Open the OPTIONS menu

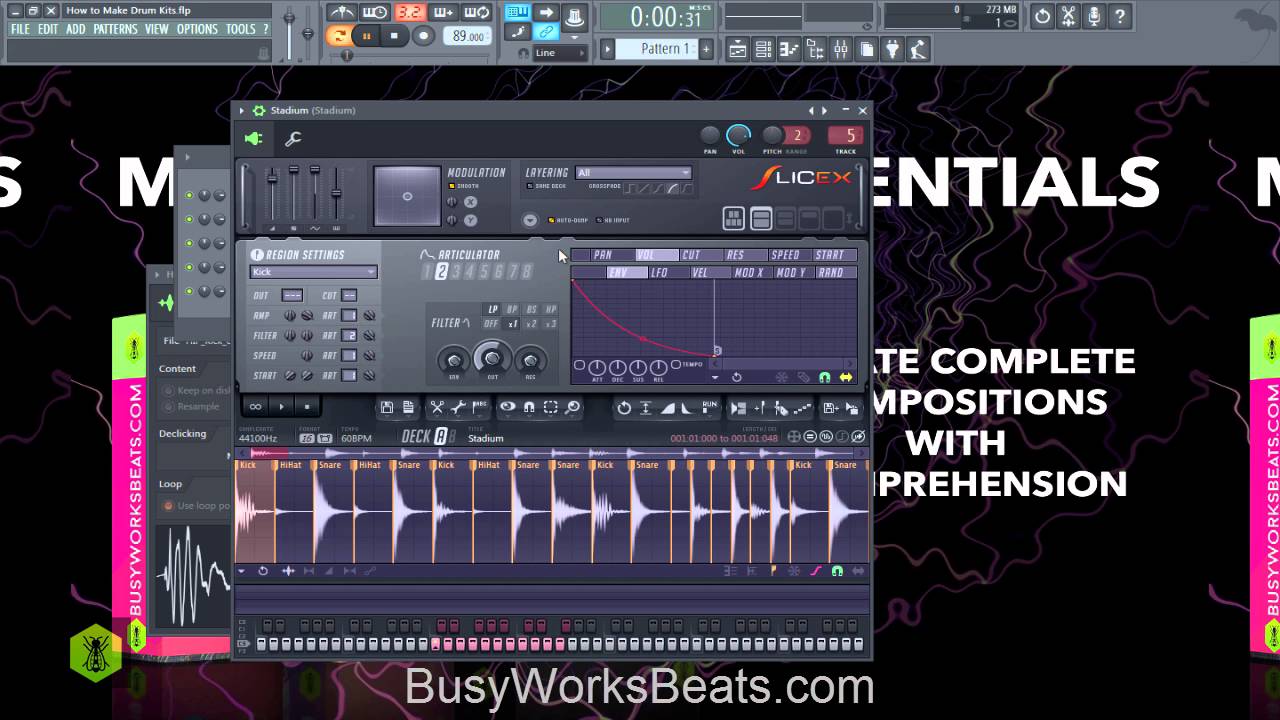(x=197, y=29)
